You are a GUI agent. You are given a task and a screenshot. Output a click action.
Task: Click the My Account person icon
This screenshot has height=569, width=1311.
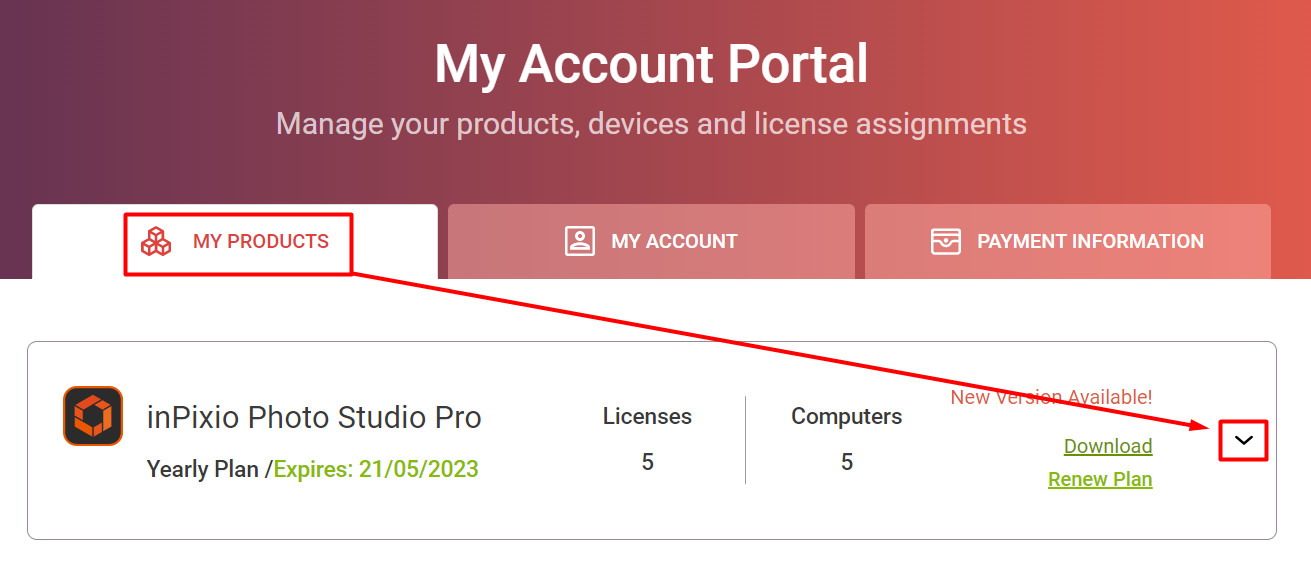coord(580,241)
